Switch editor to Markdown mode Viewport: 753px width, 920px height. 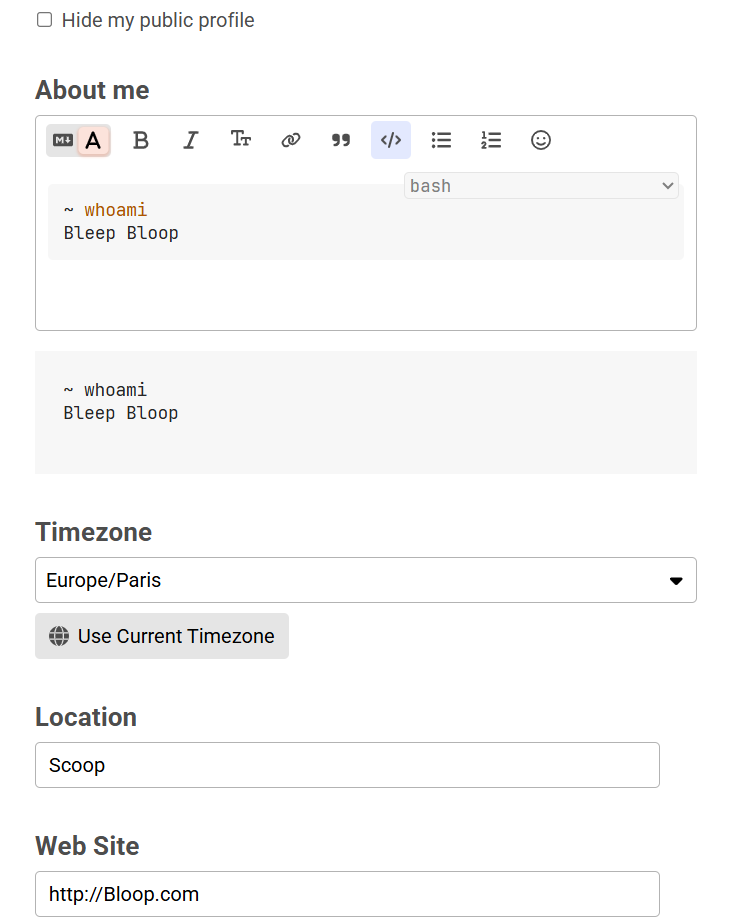pyautogui.click(x=63, y=141)
